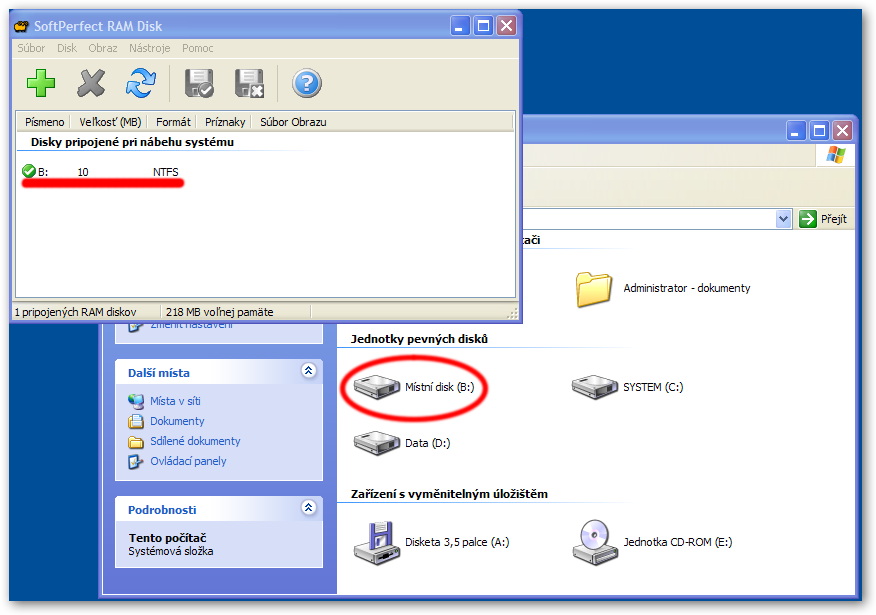The width and height of the screenshot is (876, 615).
Task: Click the SoftPerfect RAM Disk title bar icon
Action: click(21, 26)
